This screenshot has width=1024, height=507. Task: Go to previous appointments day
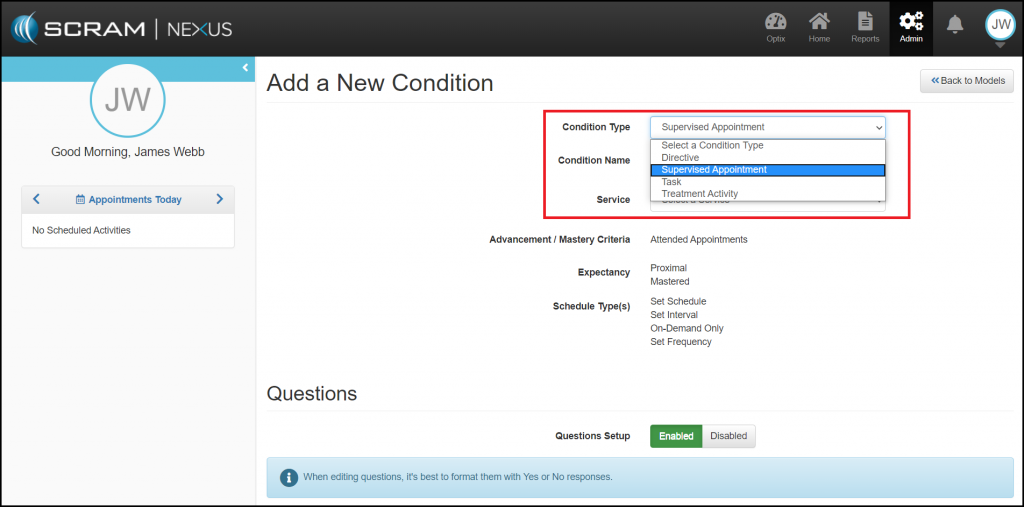pyautogui.click(x=37, y=199)
